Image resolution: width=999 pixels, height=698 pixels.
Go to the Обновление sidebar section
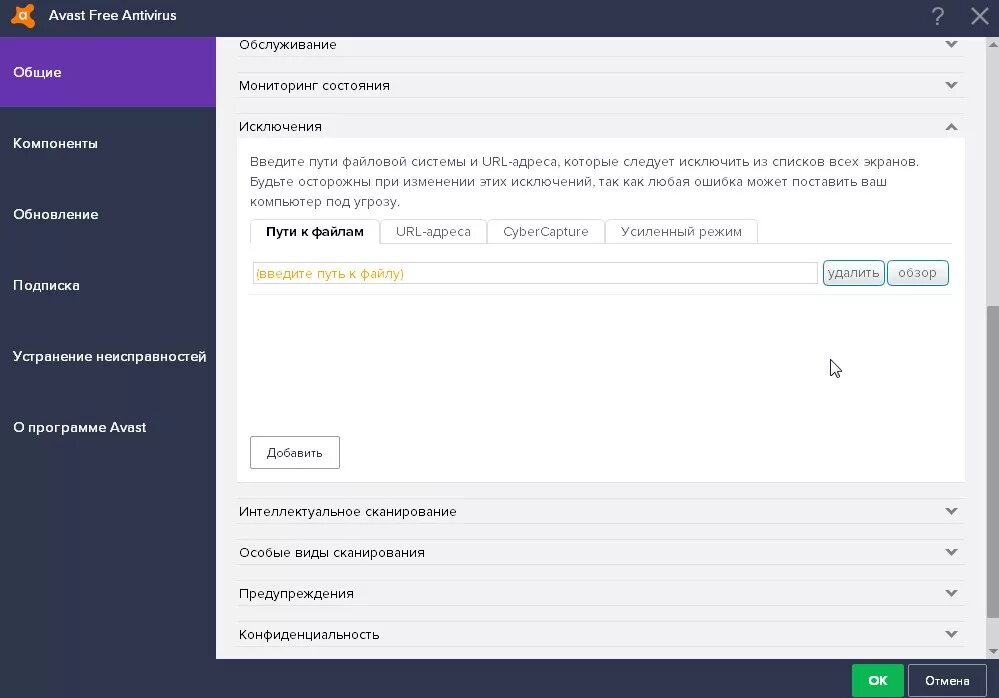[108, 215]
